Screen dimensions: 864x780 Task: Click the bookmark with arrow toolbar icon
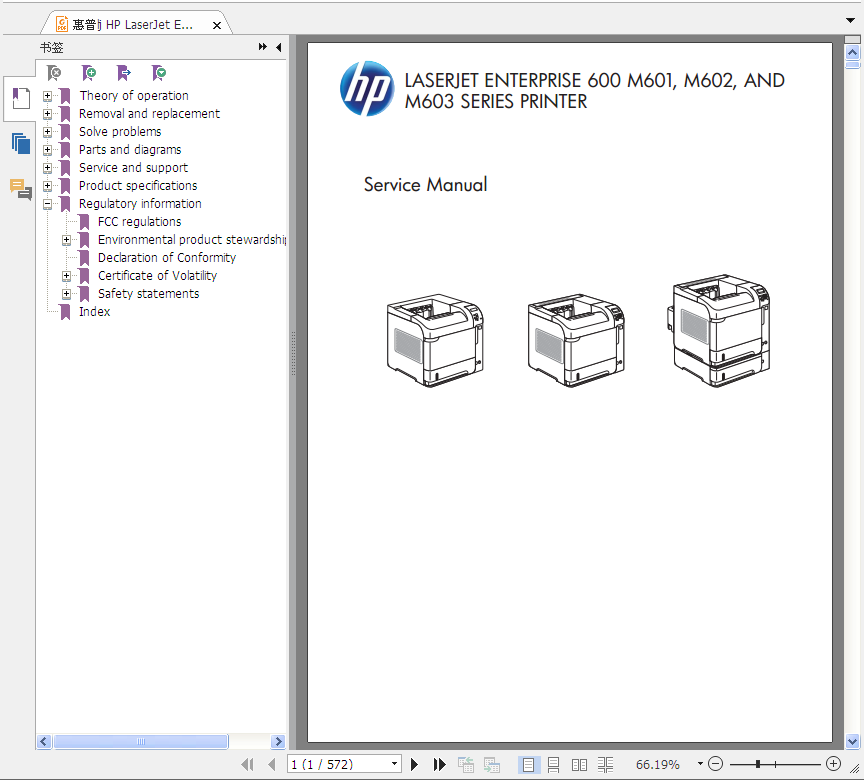(124, 73)
